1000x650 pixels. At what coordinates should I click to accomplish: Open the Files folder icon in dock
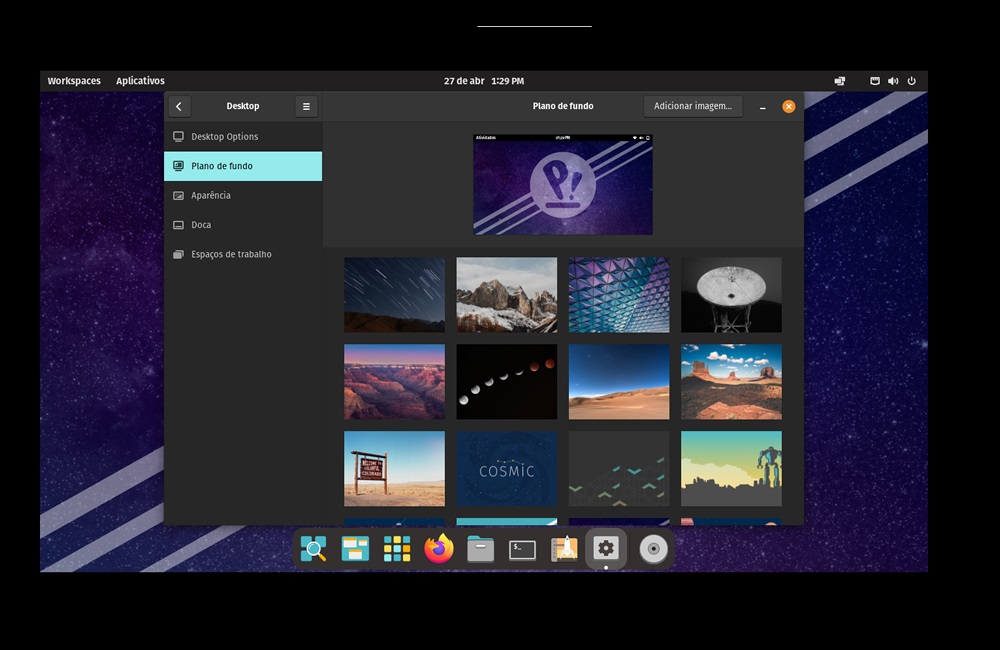coord(481,549)
